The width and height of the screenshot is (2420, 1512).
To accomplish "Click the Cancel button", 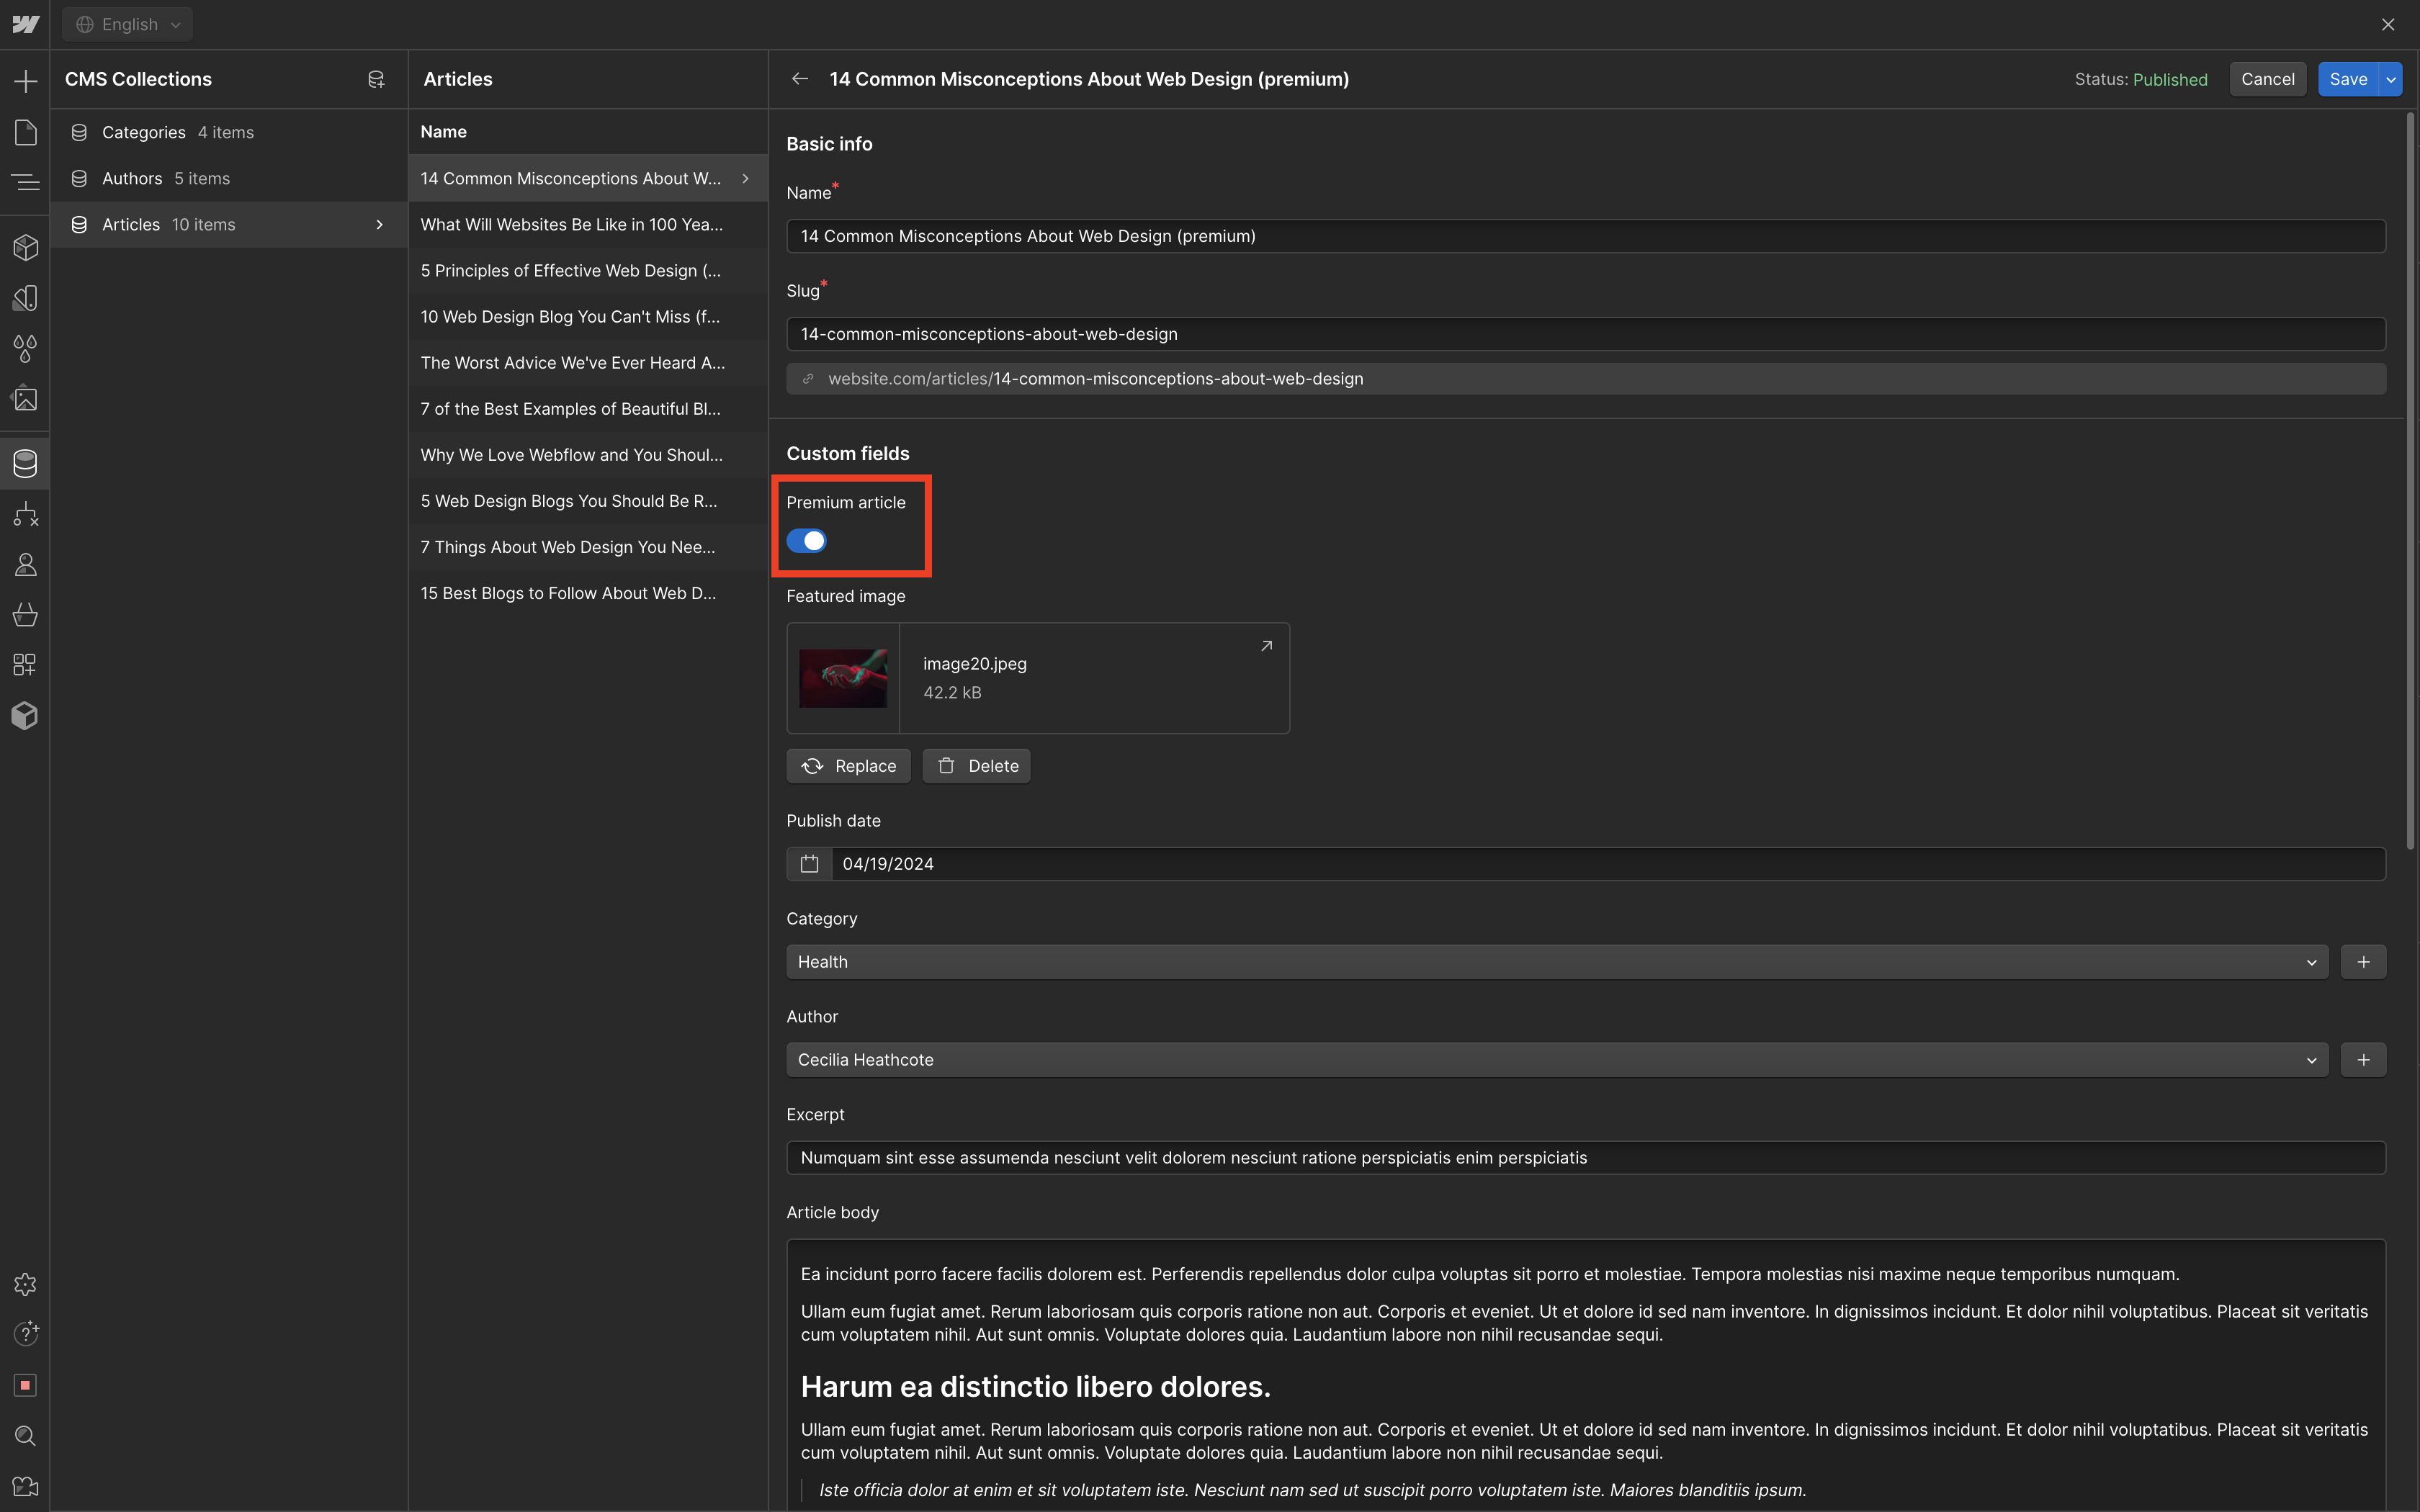I will tap(2267, 79).
